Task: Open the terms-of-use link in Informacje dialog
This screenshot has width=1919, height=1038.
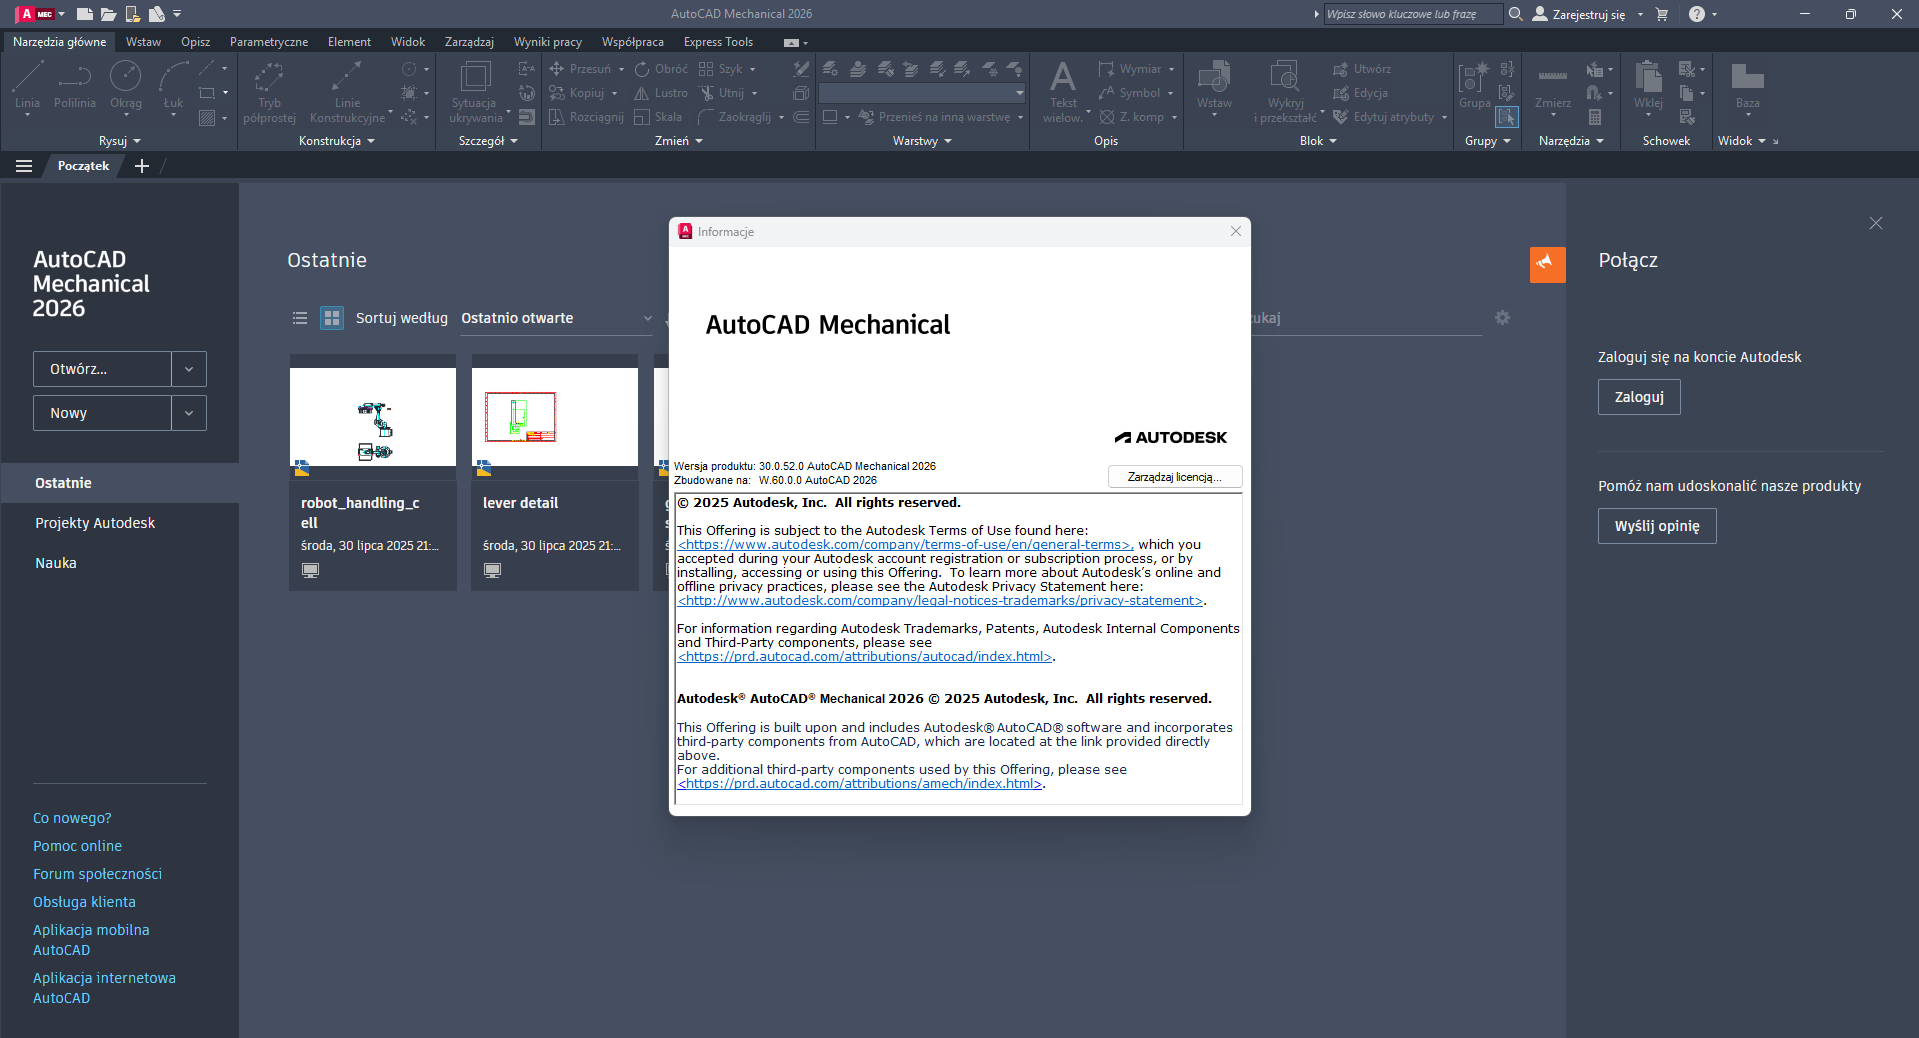Action: point(905,545)
